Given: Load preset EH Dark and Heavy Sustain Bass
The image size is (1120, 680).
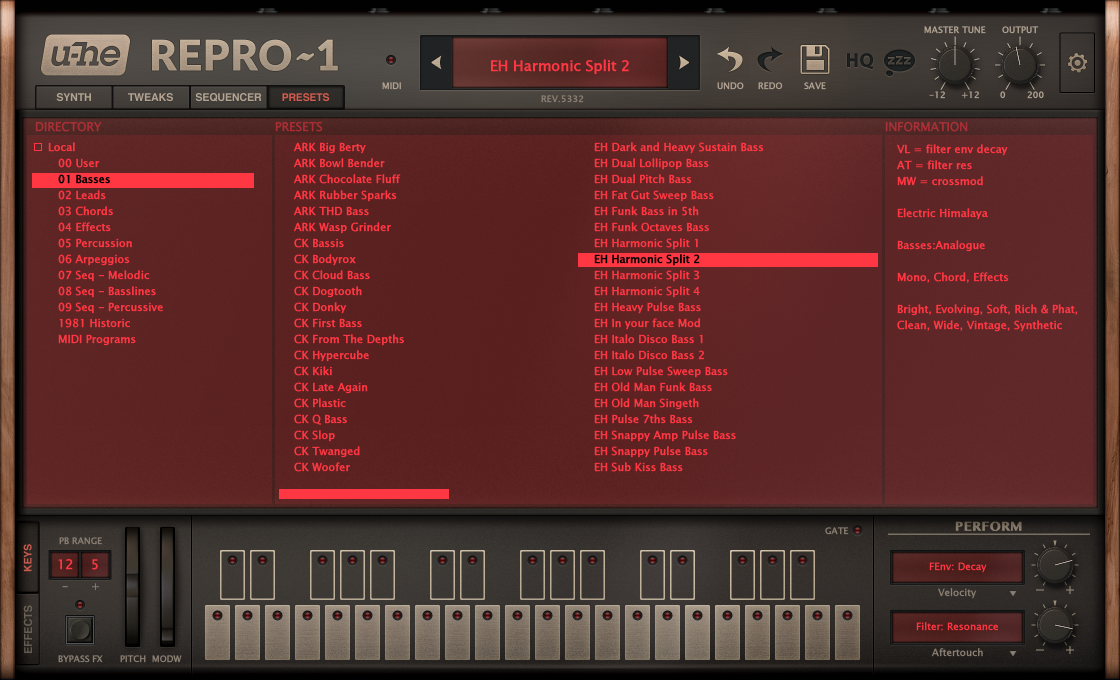Looking at the screenshot, I should pos(679,147).
